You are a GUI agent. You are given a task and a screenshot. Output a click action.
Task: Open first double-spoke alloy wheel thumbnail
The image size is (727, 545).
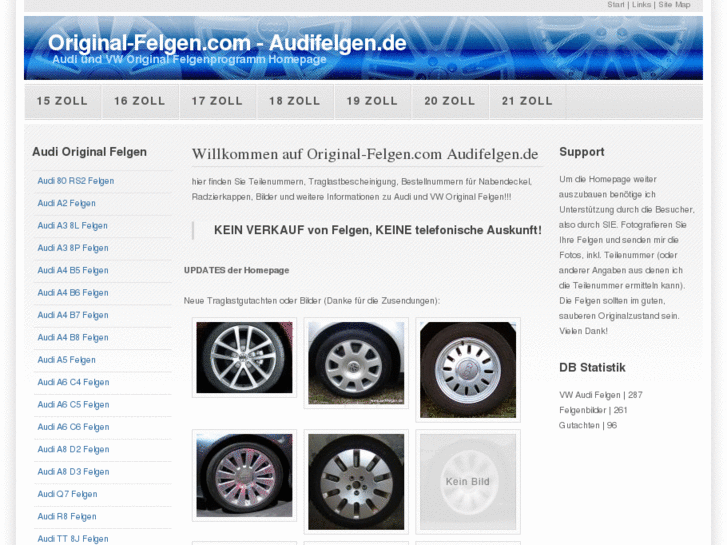(244, 358)
